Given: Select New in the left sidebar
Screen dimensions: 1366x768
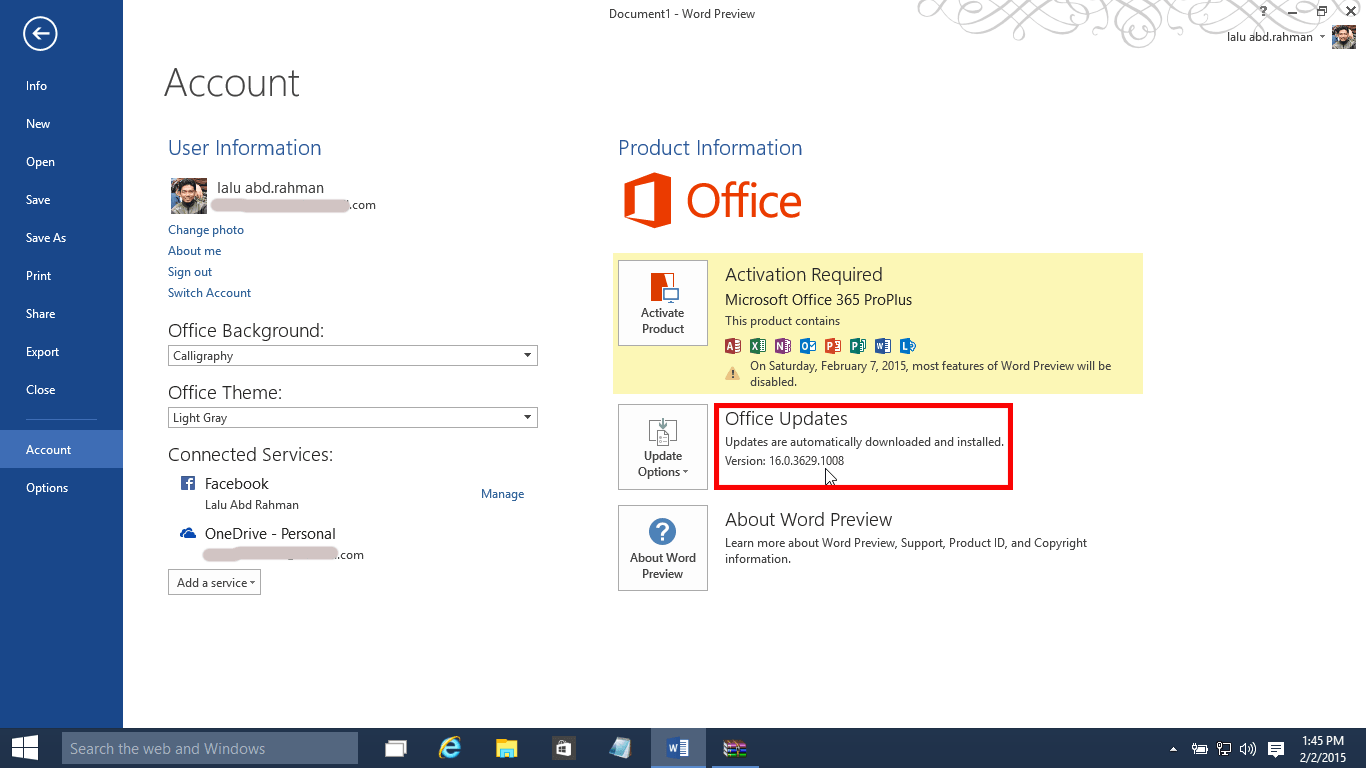Looking at the screenshot, I should click(61, 124).
